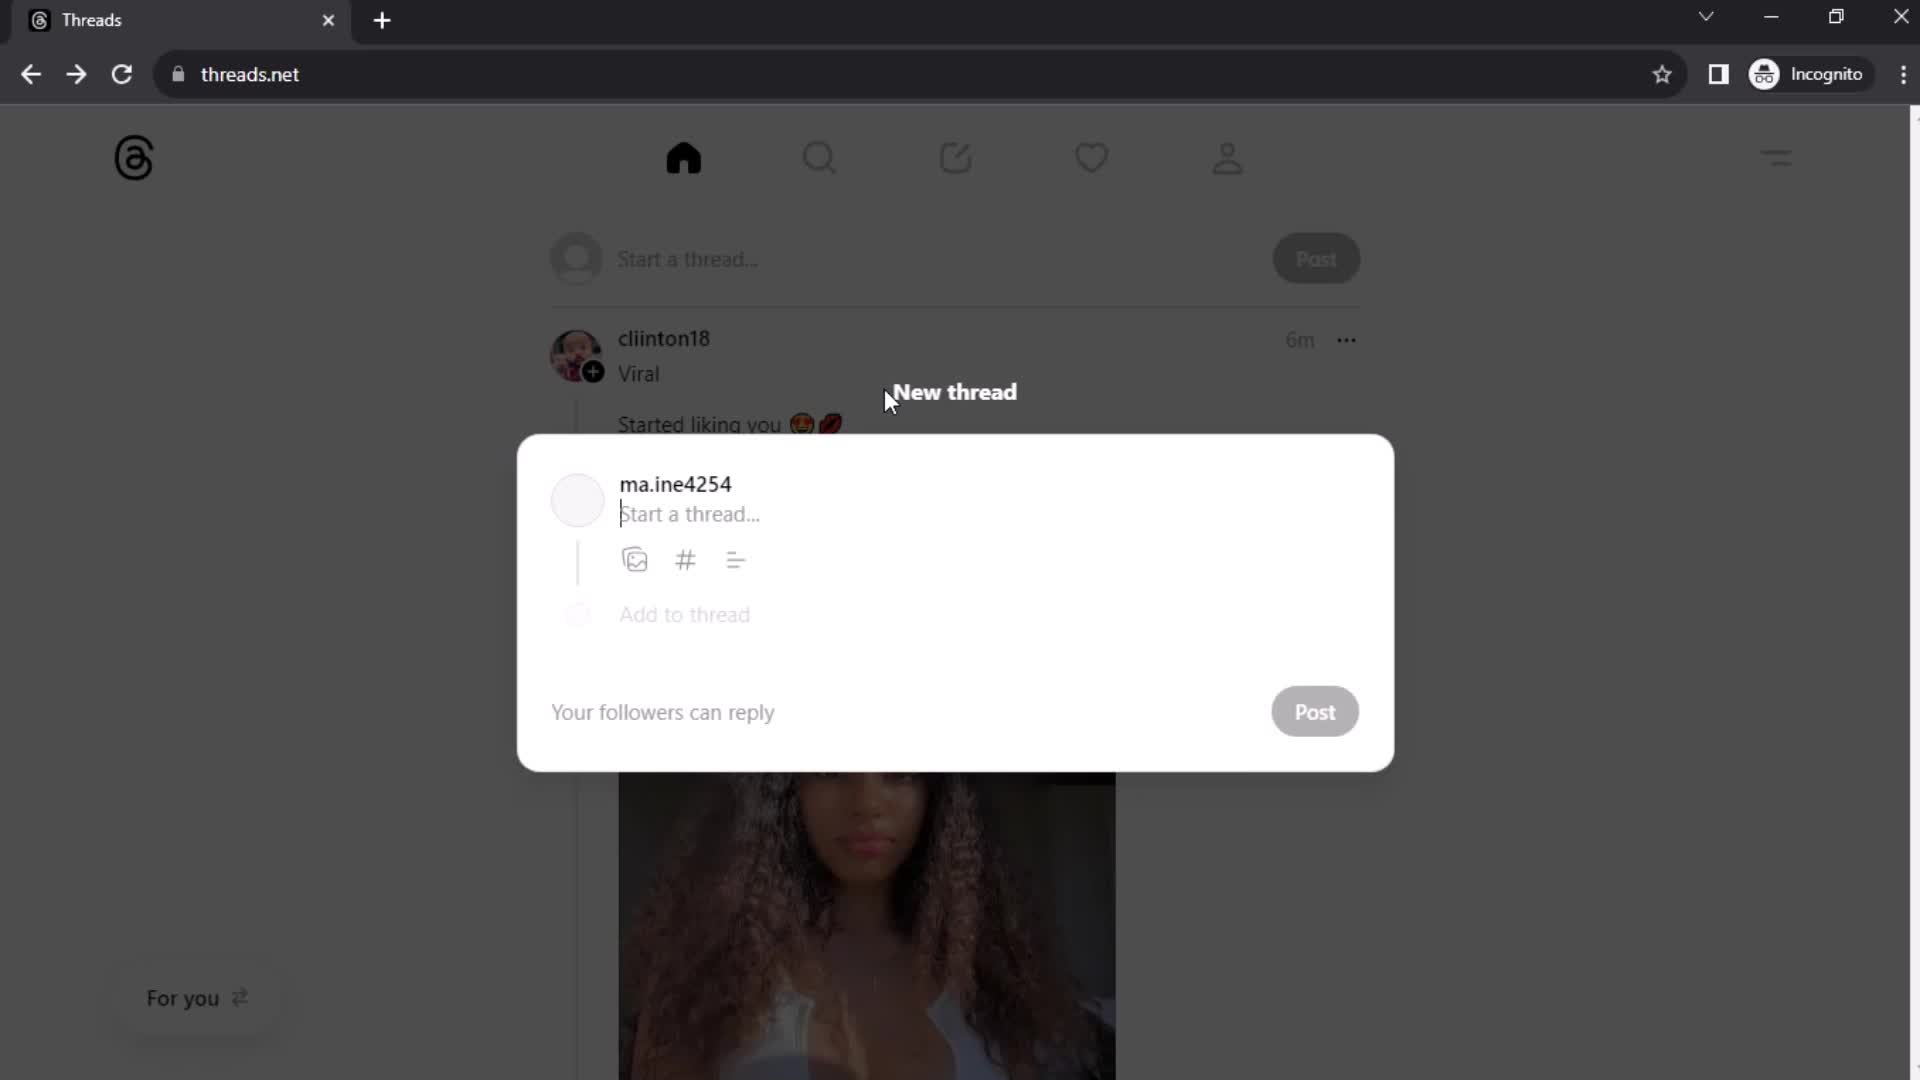The height and width of the screenshot is (1080, 1920).
Task: Click the compose/new thread icon
Action: tap(956, 157)
